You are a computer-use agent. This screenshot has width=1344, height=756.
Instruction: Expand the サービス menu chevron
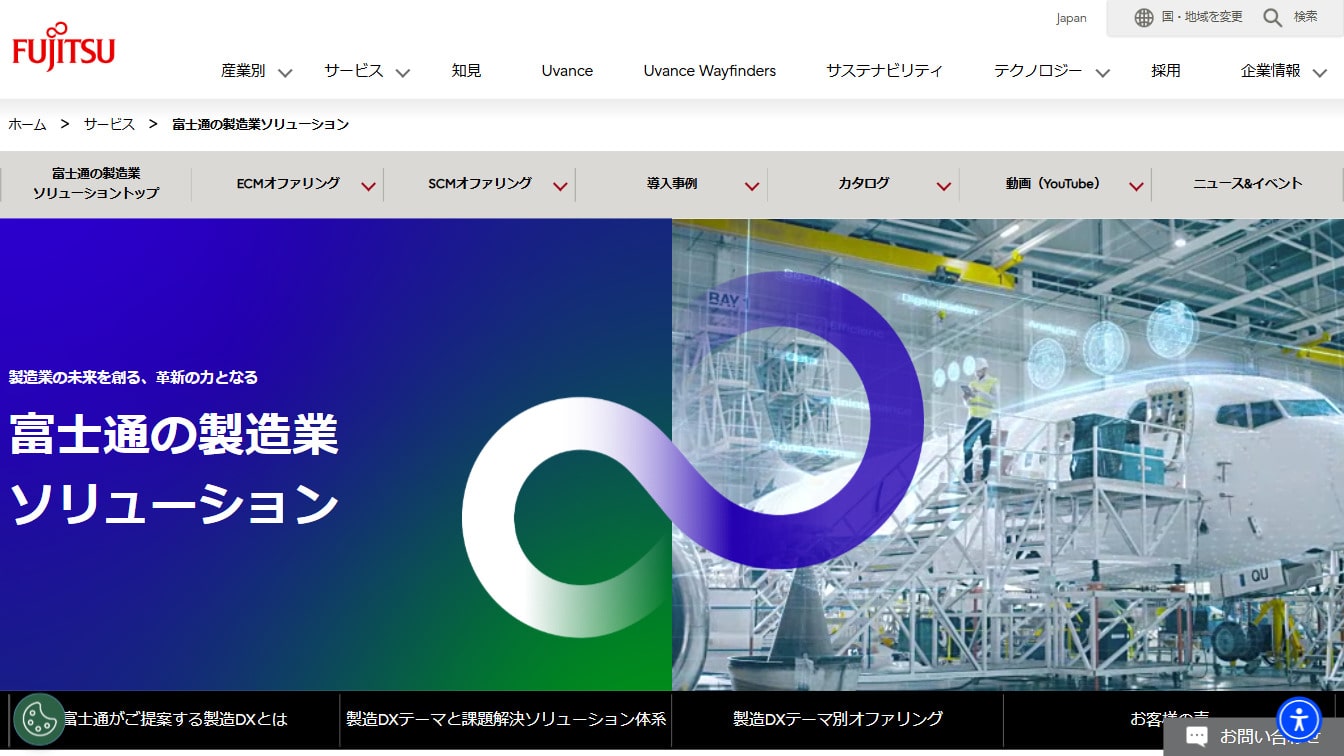click(403, 72)
